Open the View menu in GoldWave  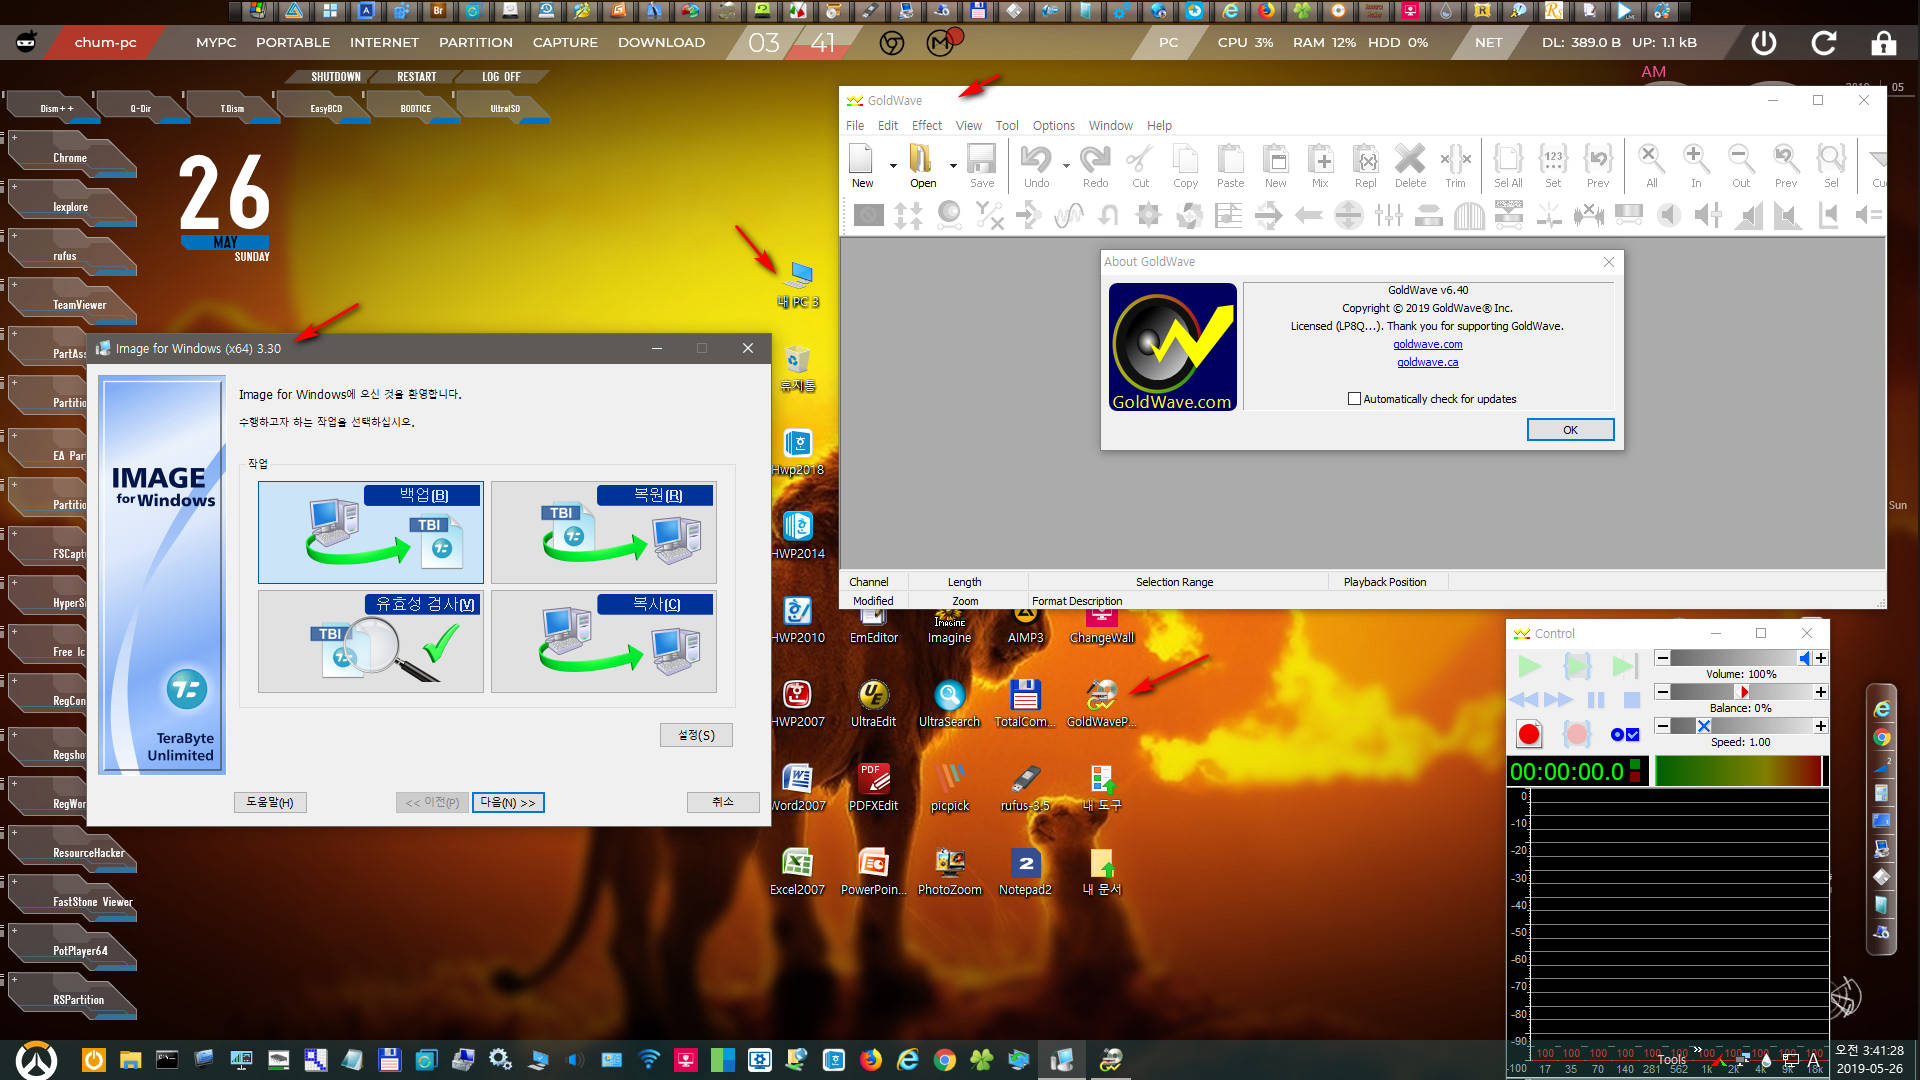coord(968,125)
